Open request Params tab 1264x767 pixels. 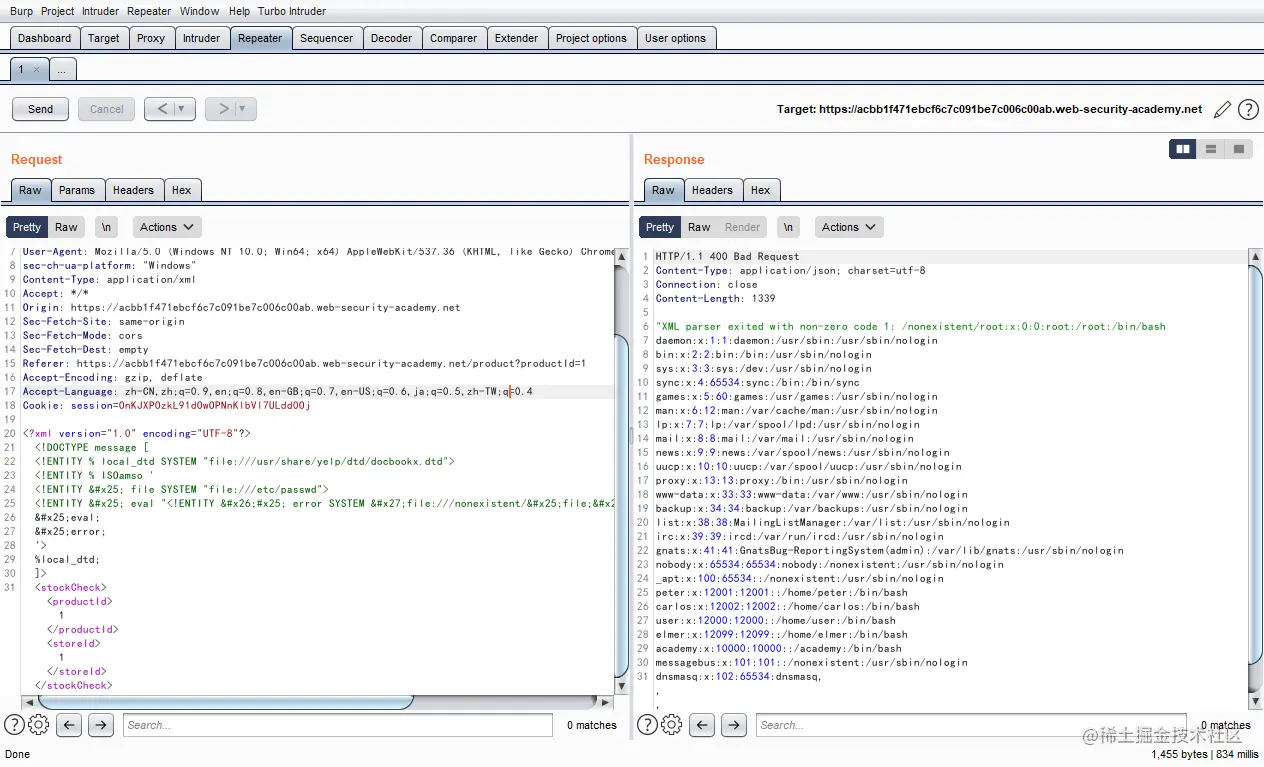77,190
